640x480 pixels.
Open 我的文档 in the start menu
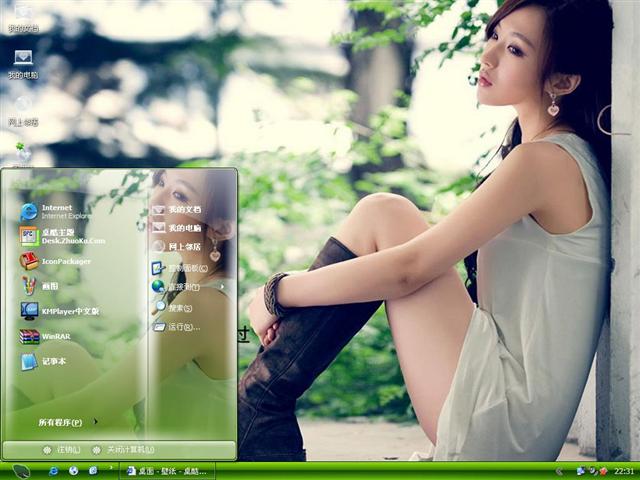(x=177, y=210)
